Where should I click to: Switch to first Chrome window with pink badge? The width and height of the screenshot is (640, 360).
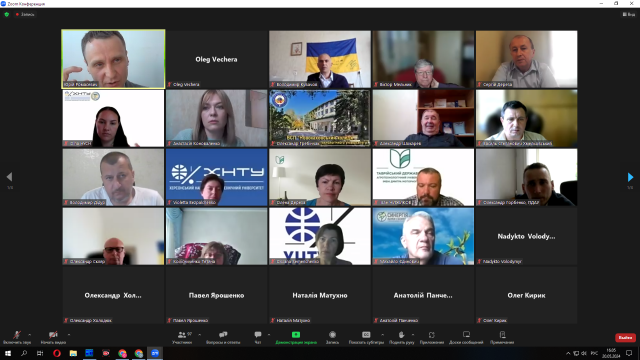tap(122, 353)
